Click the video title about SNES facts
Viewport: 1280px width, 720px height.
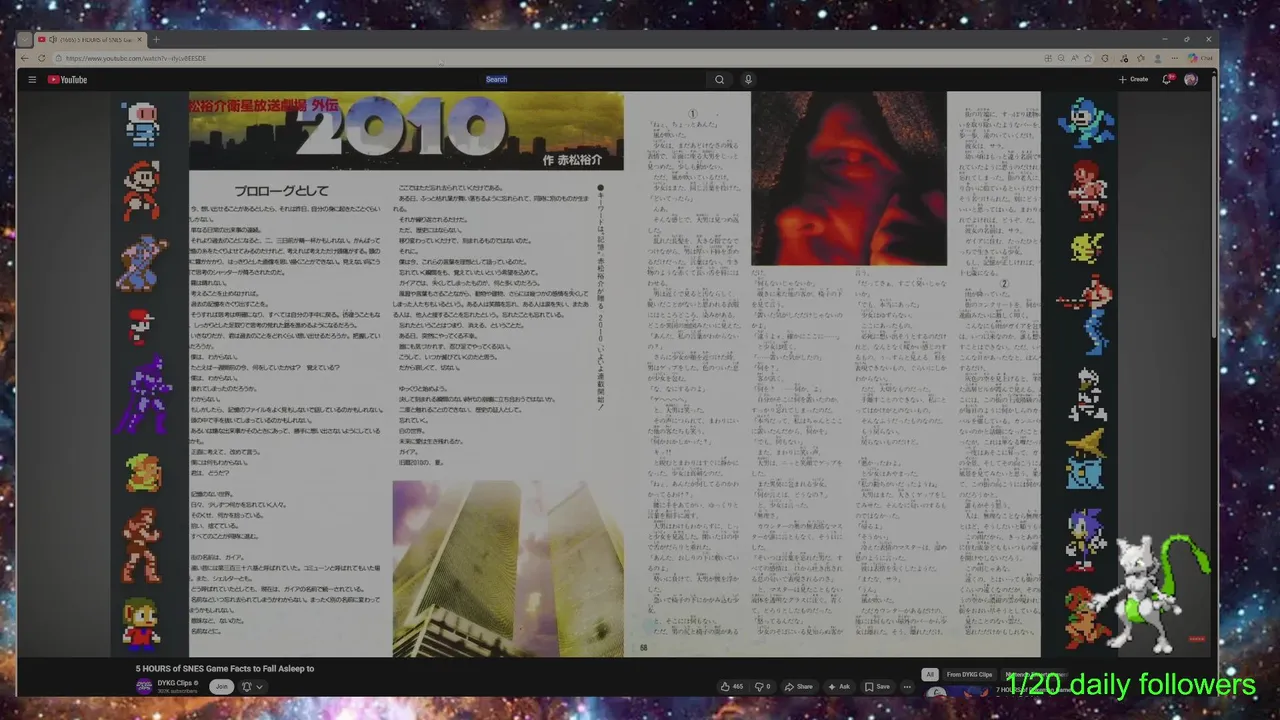pyautogui.click(x=225, y=668)
